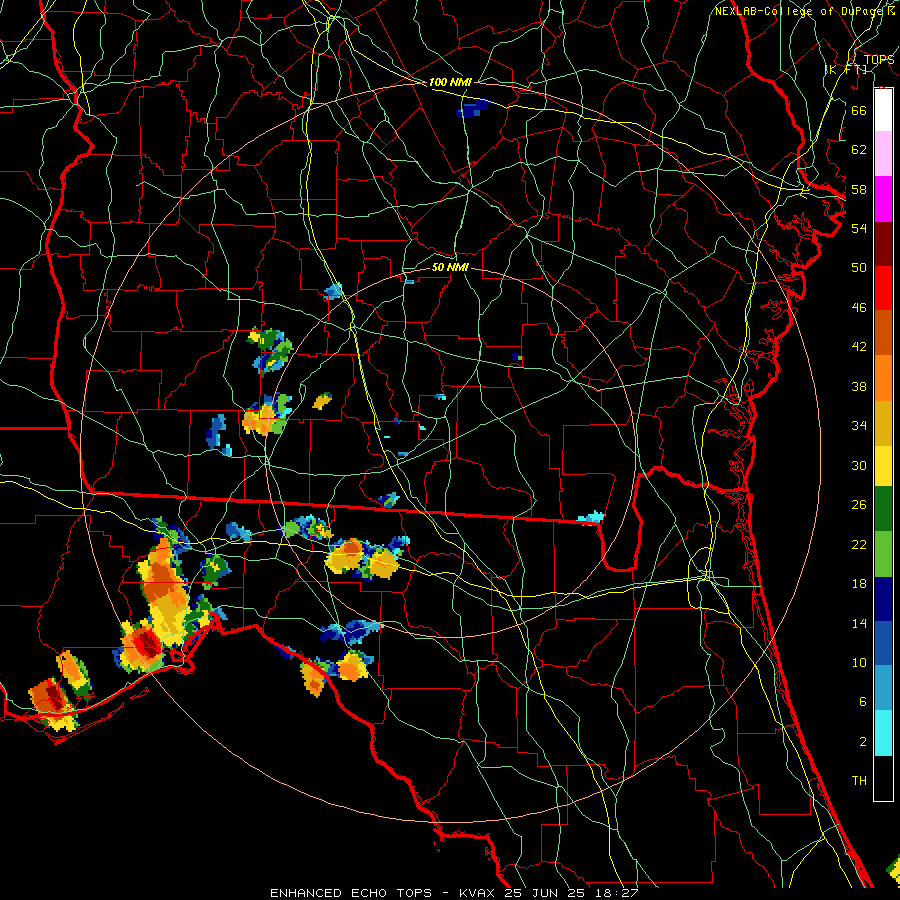The image size is (900, 900).
Task: Click the '2' legend value
Action: 862,742
